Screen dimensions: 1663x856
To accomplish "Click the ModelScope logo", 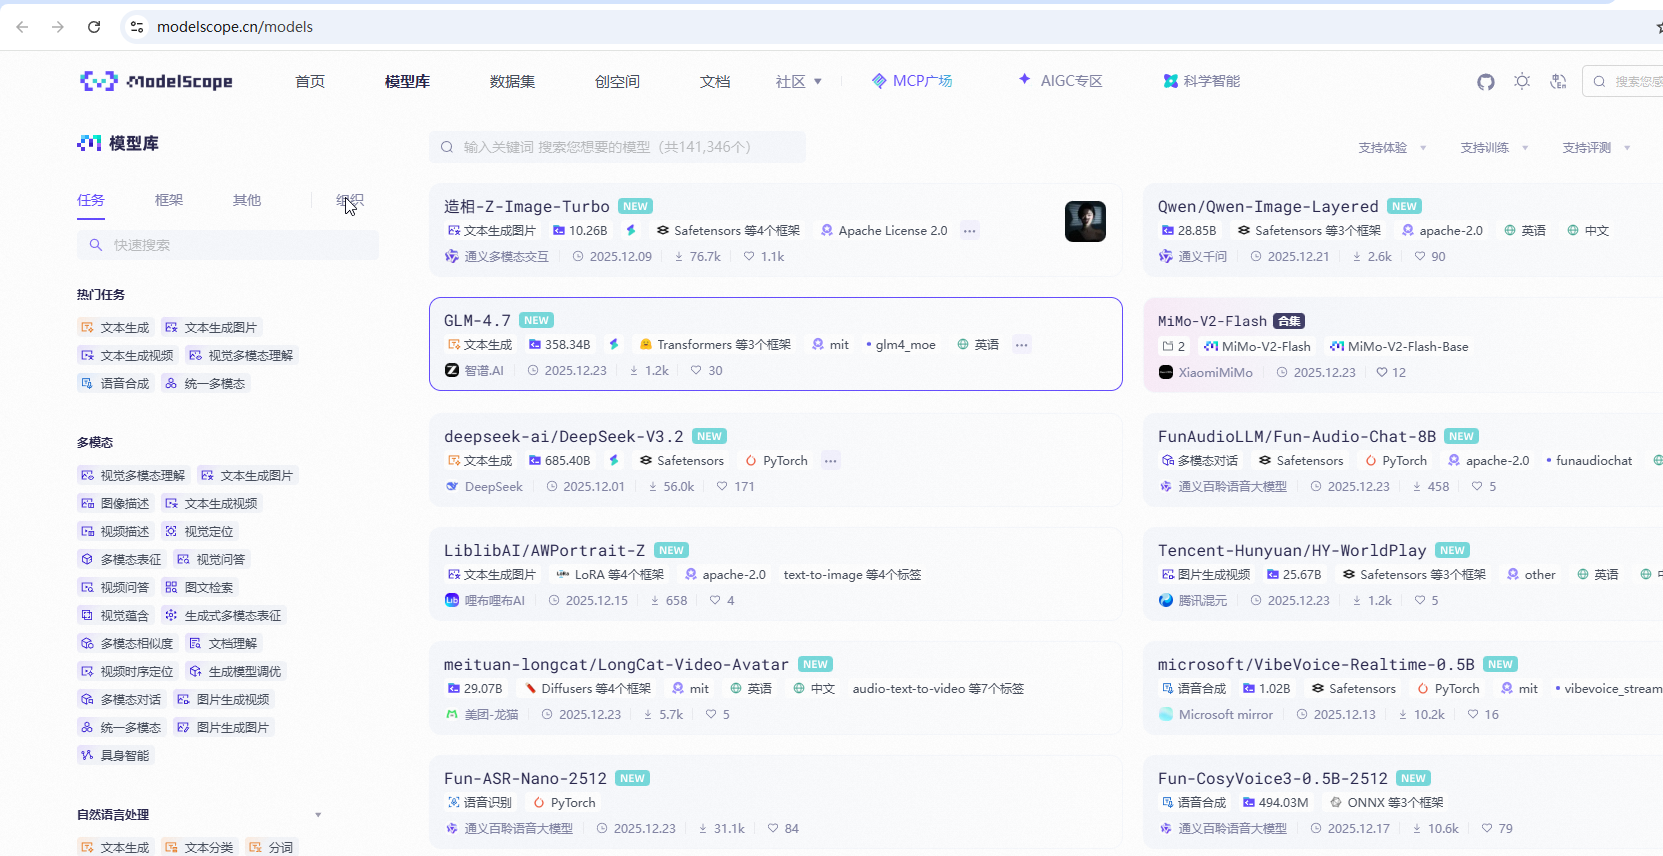I will (x=156, y=81).
